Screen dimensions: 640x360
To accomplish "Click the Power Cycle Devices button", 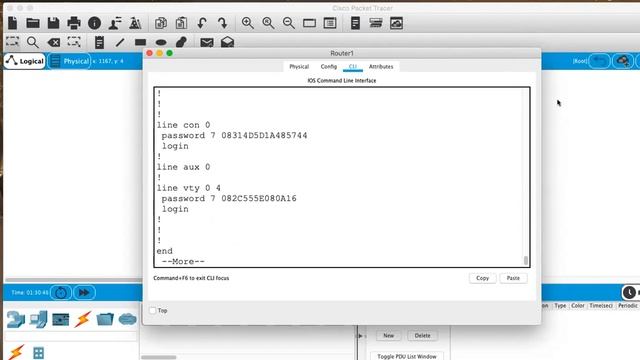I will tap(61, 293).
